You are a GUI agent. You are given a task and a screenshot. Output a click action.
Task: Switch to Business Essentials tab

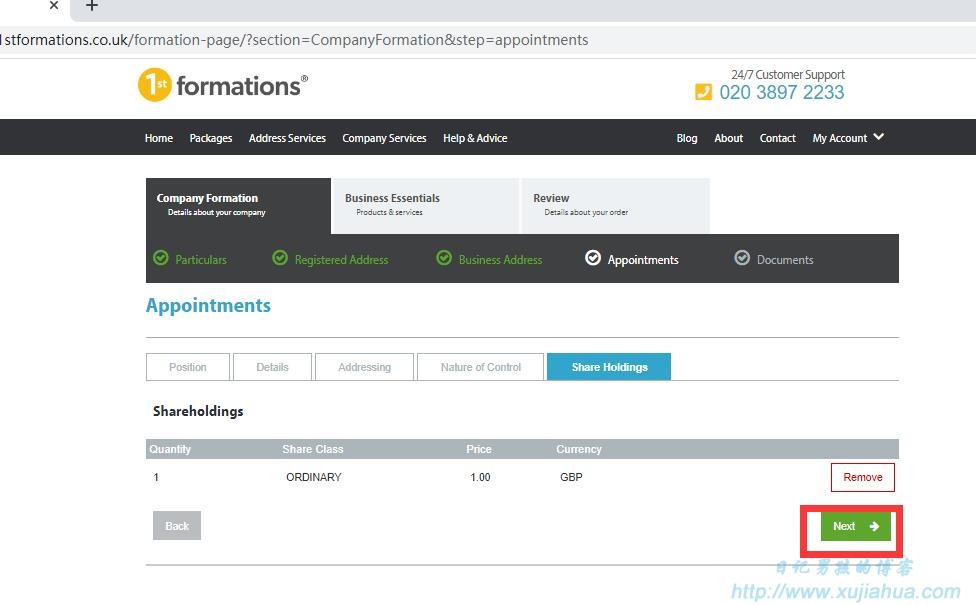point(426,205)
